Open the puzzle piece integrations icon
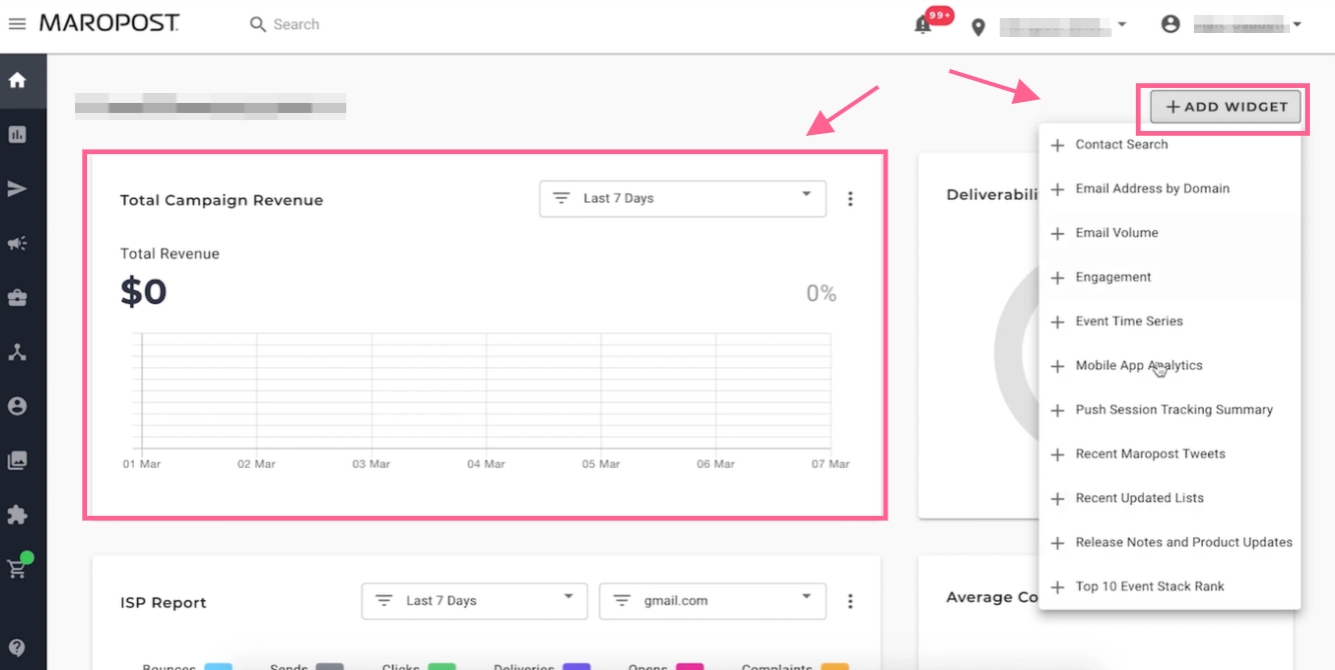Screen dimensions: 1335x670 coord(17,515)
